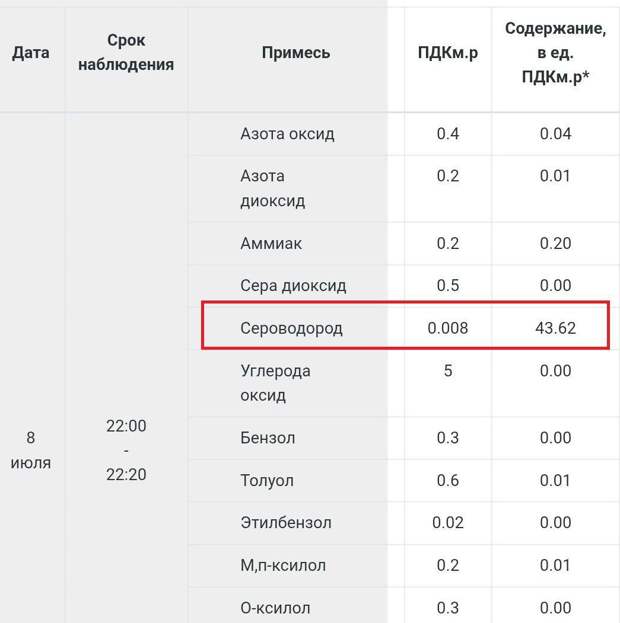Click the 8 июля date cell
This screenshot has width=620, height=623.
[x=31, y=450]
